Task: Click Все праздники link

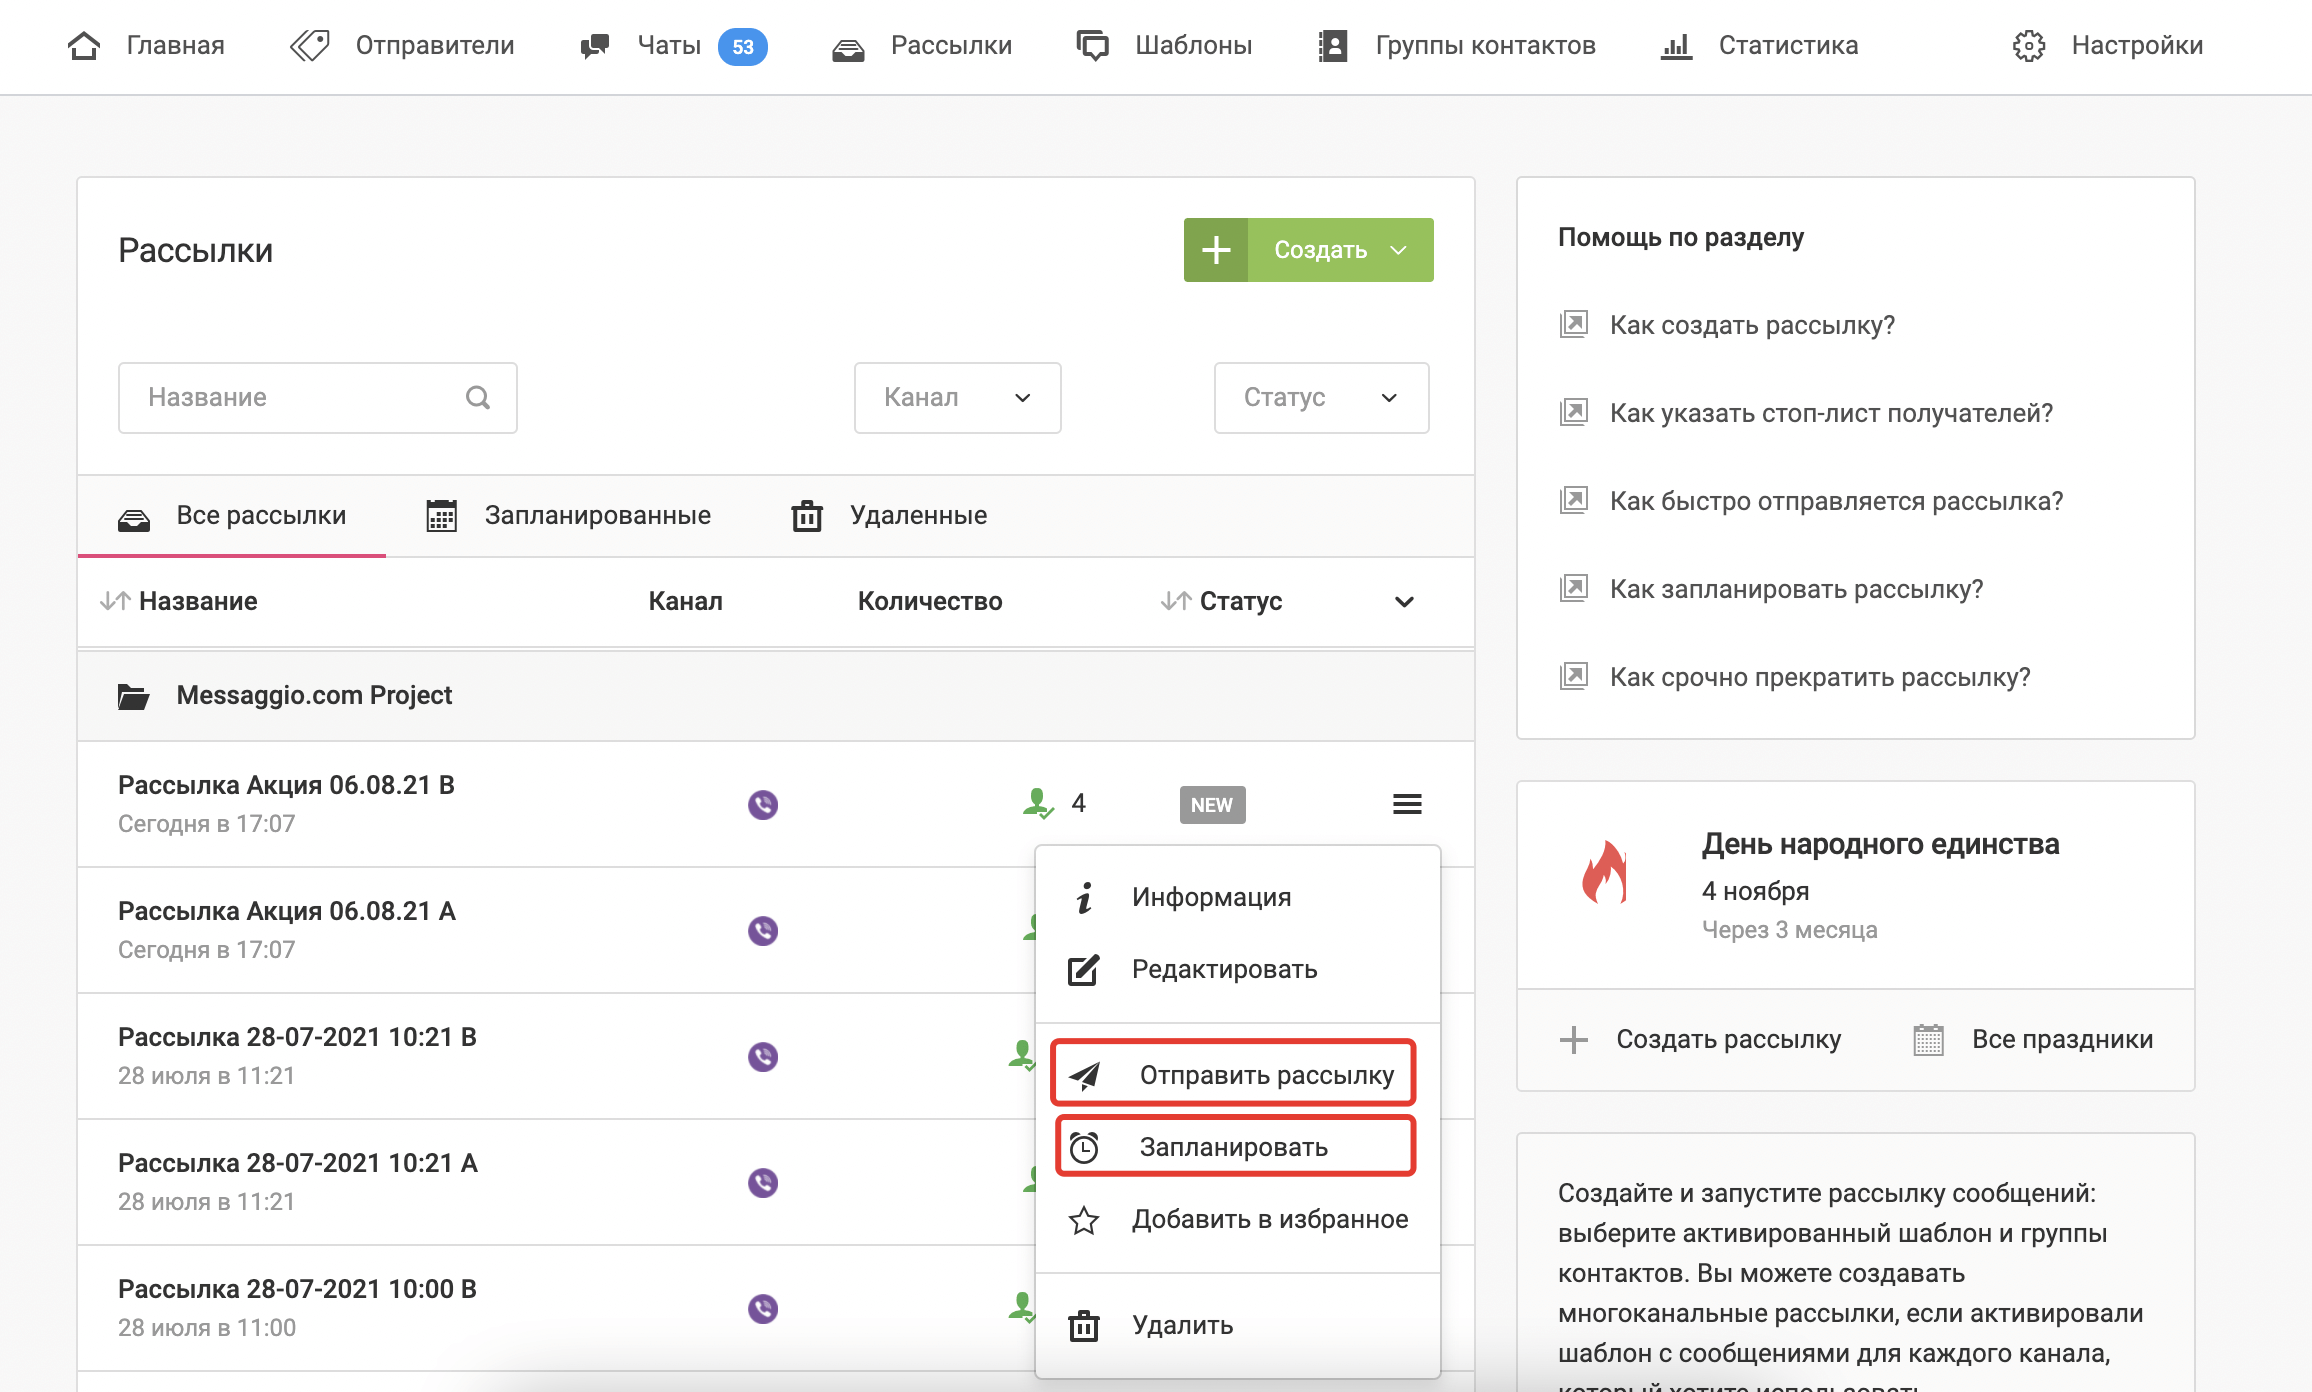Action: click(x=2033, y=1039)
